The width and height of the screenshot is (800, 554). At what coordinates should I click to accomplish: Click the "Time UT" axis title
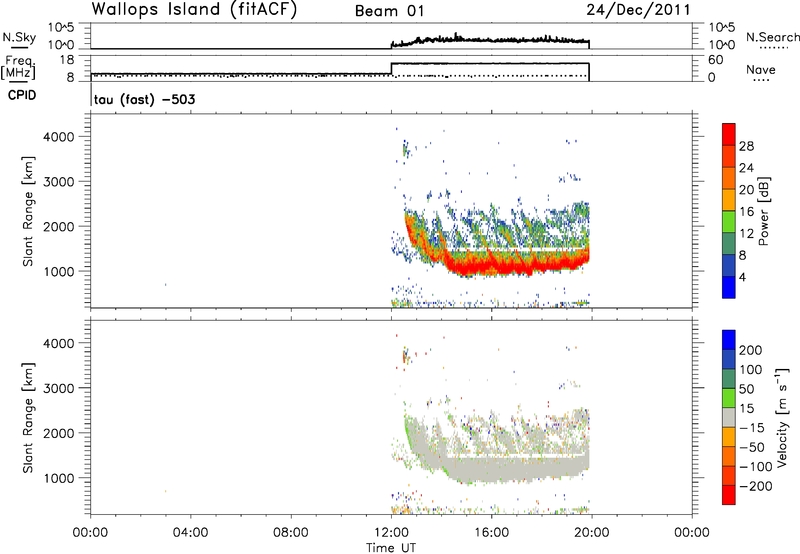click(391, 547)
